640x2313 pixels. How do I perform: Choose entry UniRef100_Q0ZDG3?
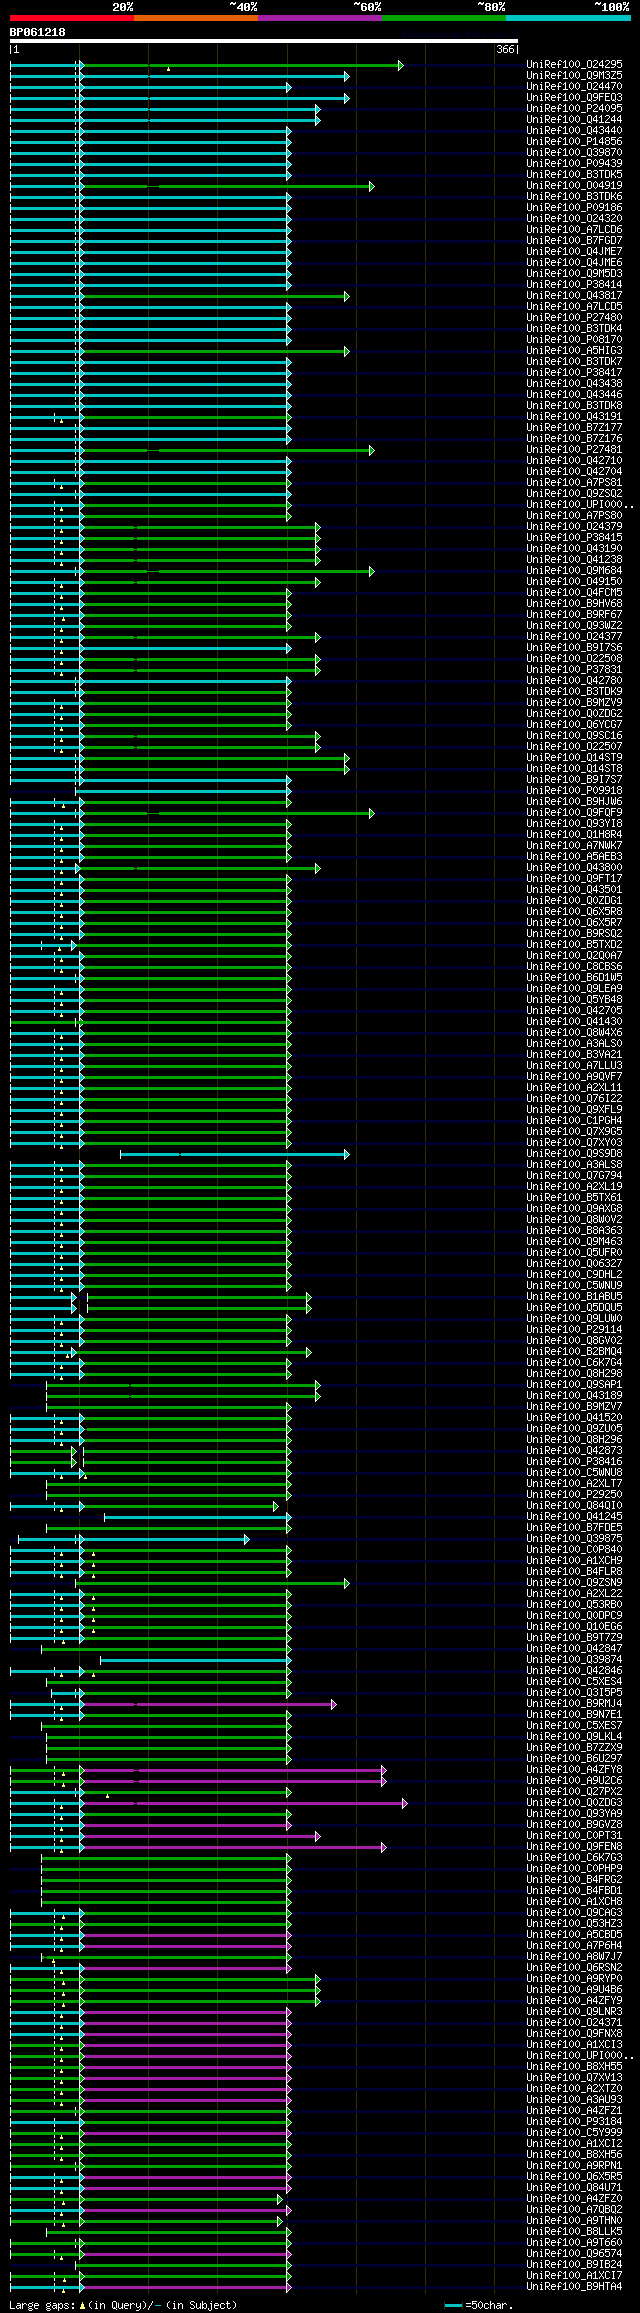(x=574, y=1803)
